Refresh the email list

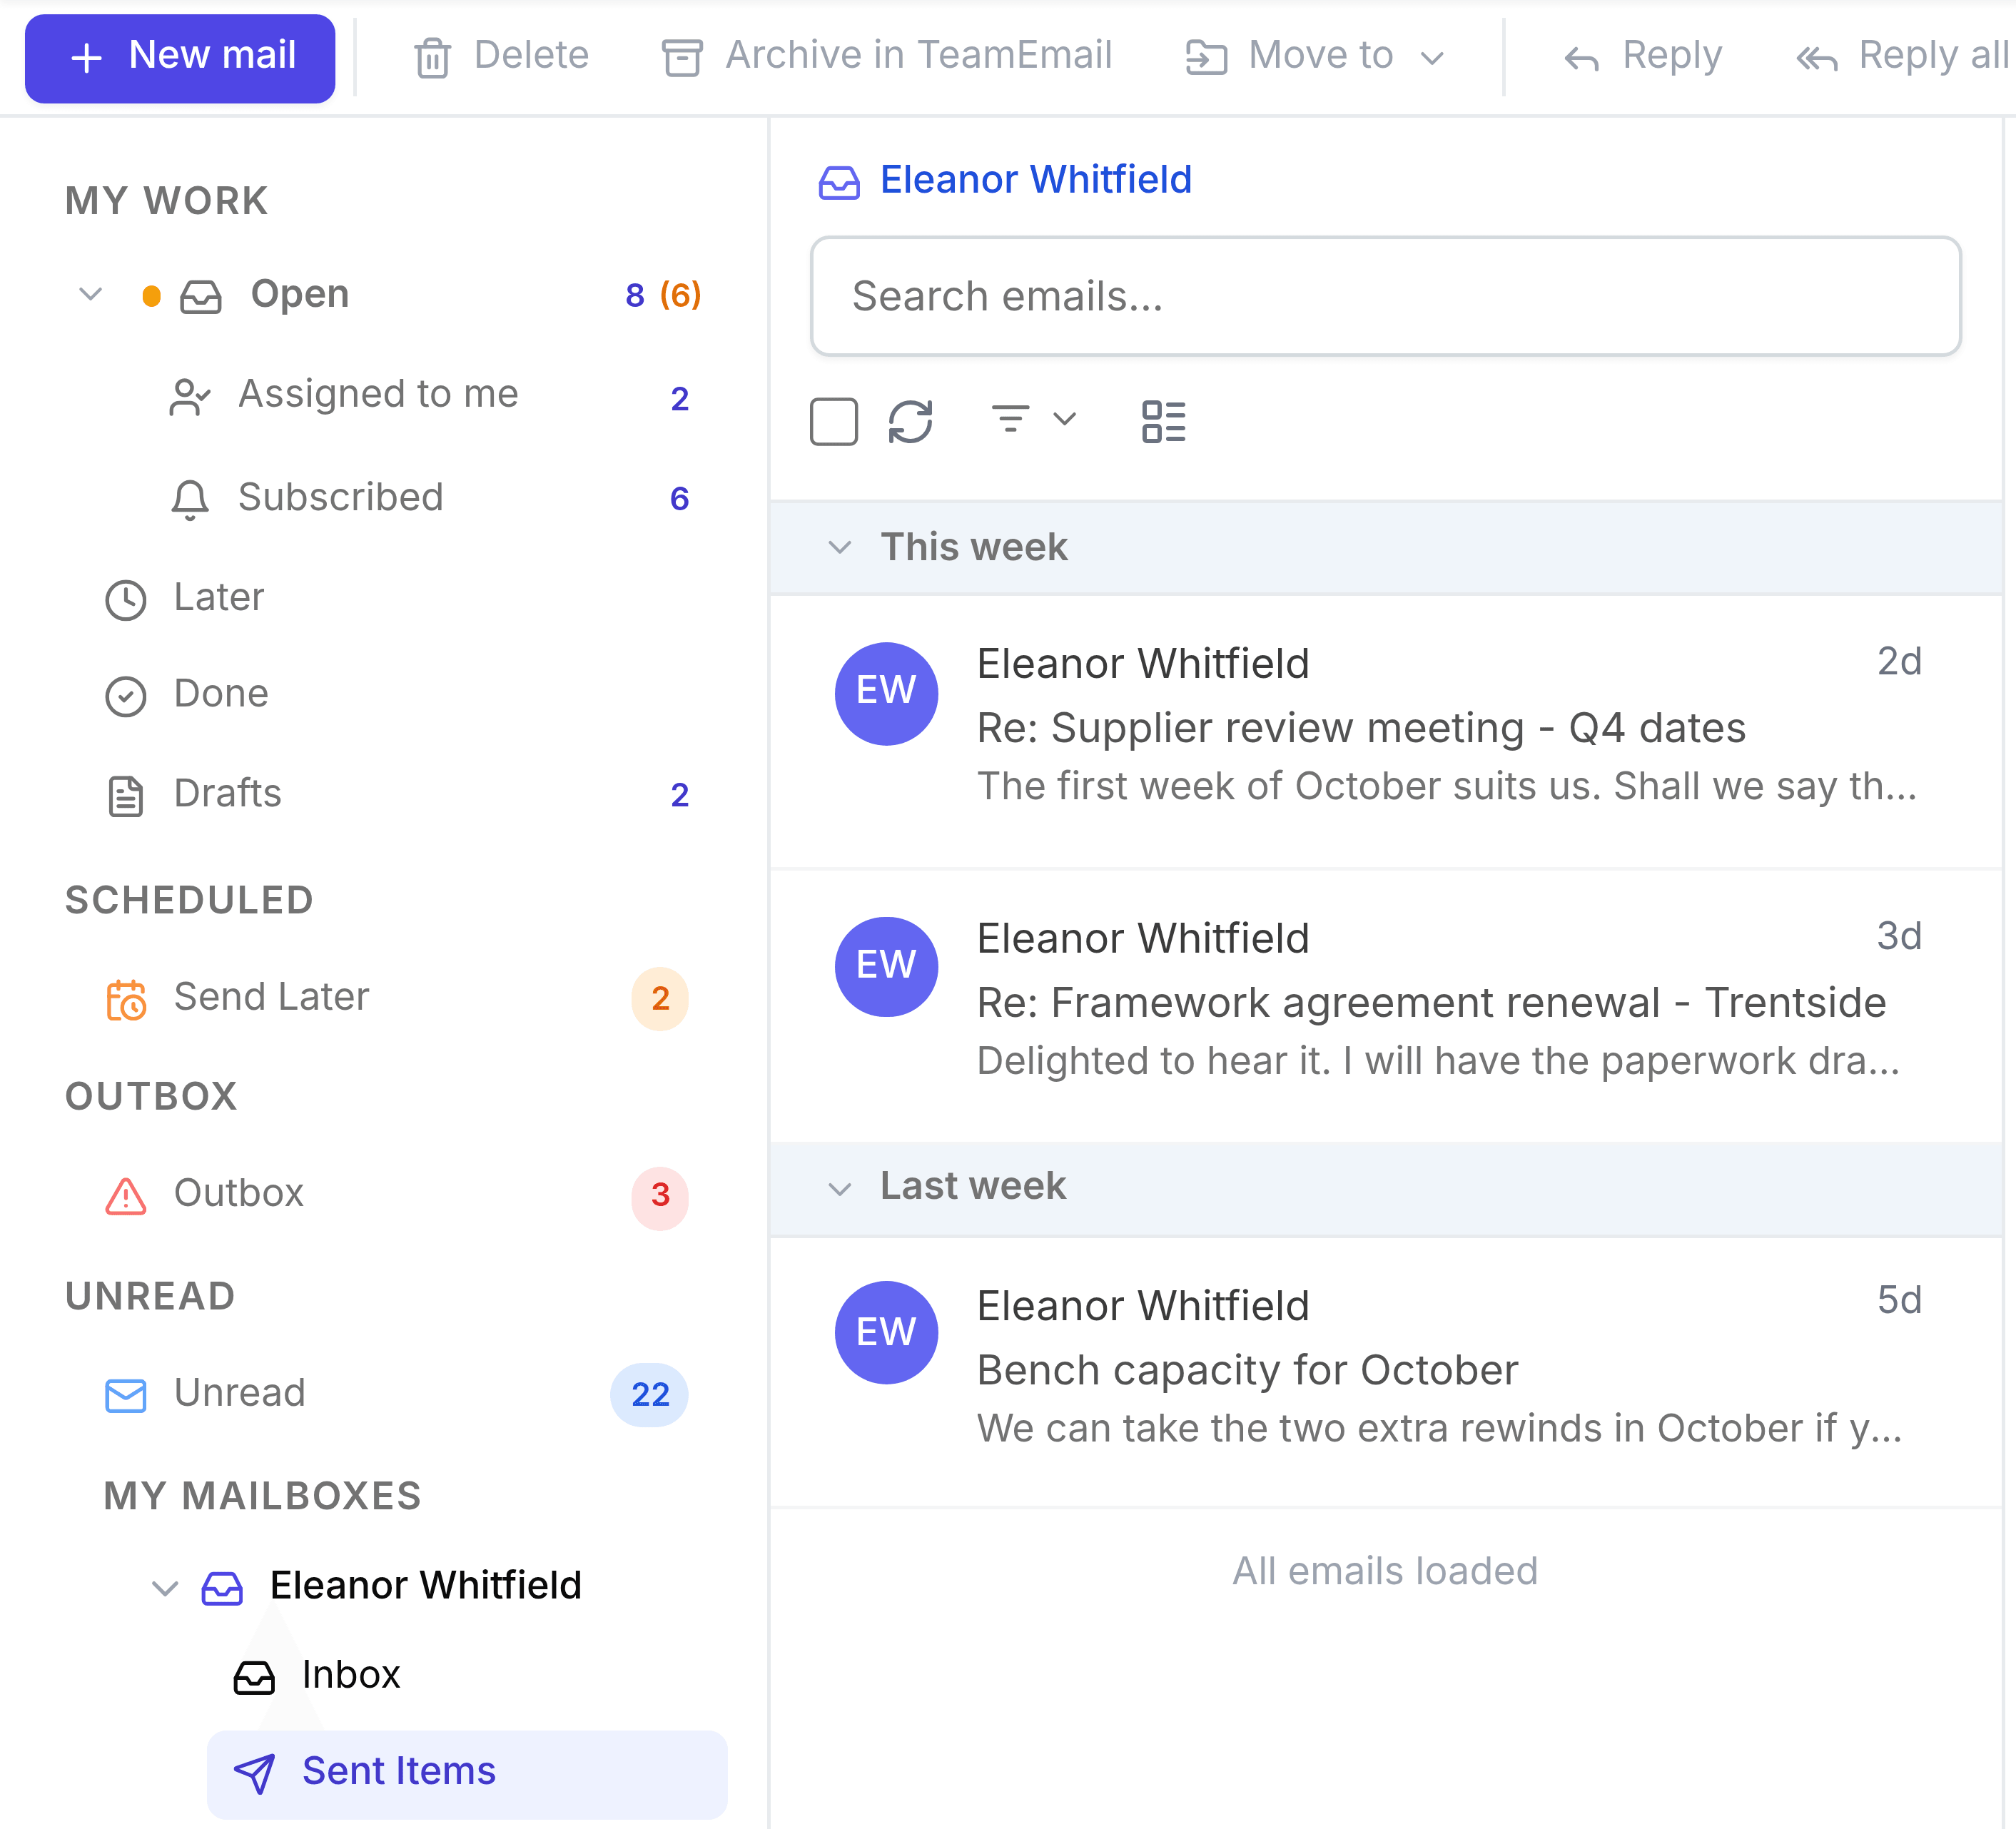tap(910, 421)
